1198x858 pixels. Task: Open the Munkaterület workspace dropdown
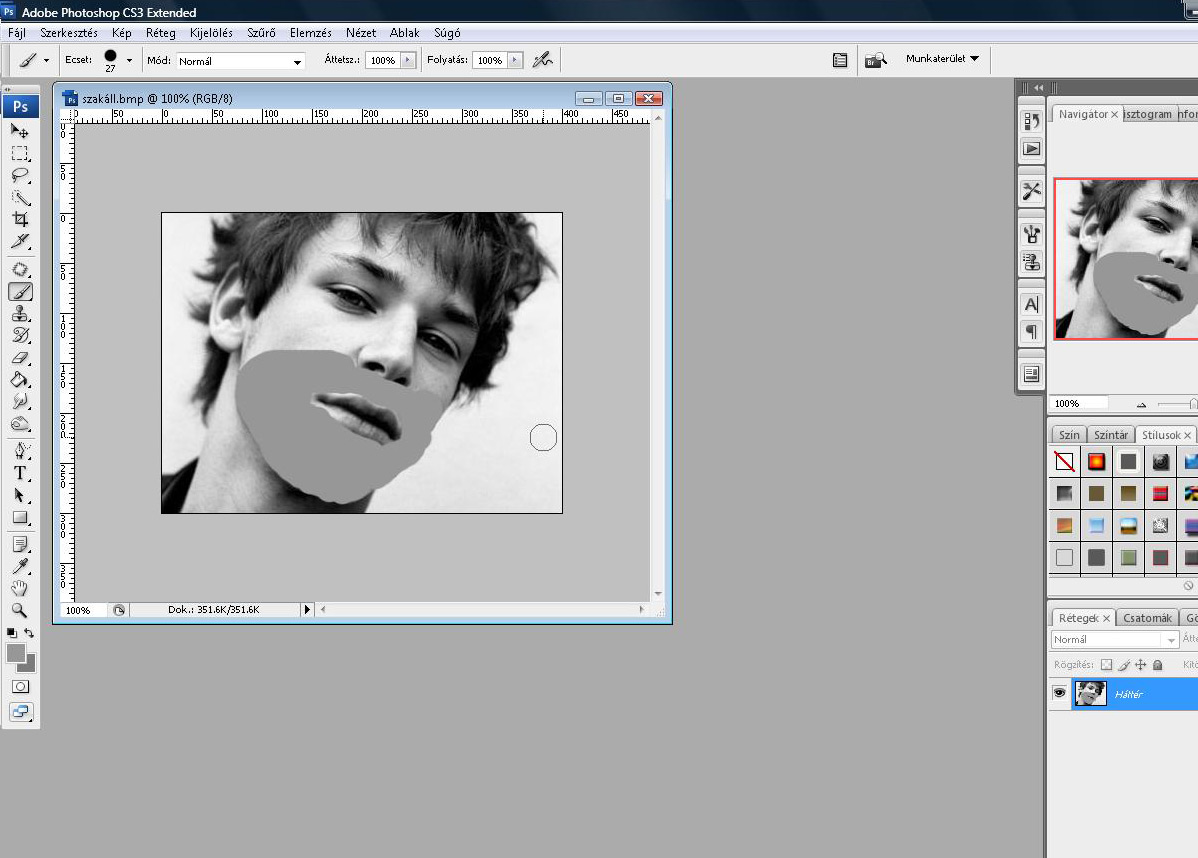tap(942, 59)
